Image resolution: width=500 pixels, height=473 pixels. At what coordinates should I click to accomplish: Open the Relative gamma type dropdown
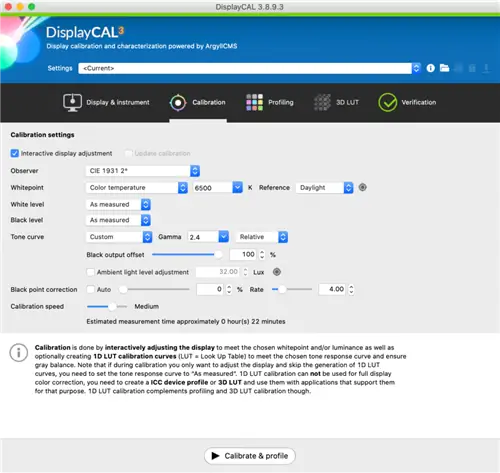262,237
